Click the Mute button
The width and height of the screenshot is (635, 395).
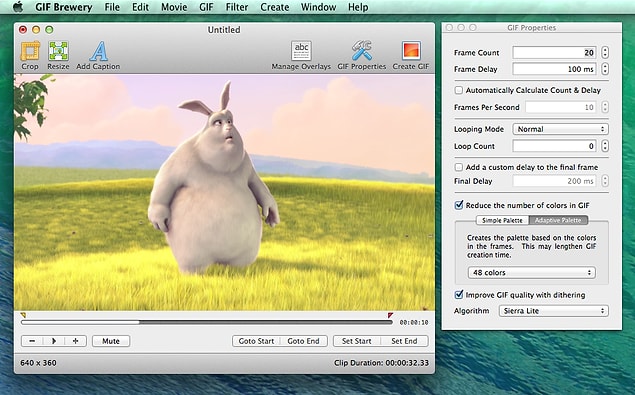click(x=111, y=341)
